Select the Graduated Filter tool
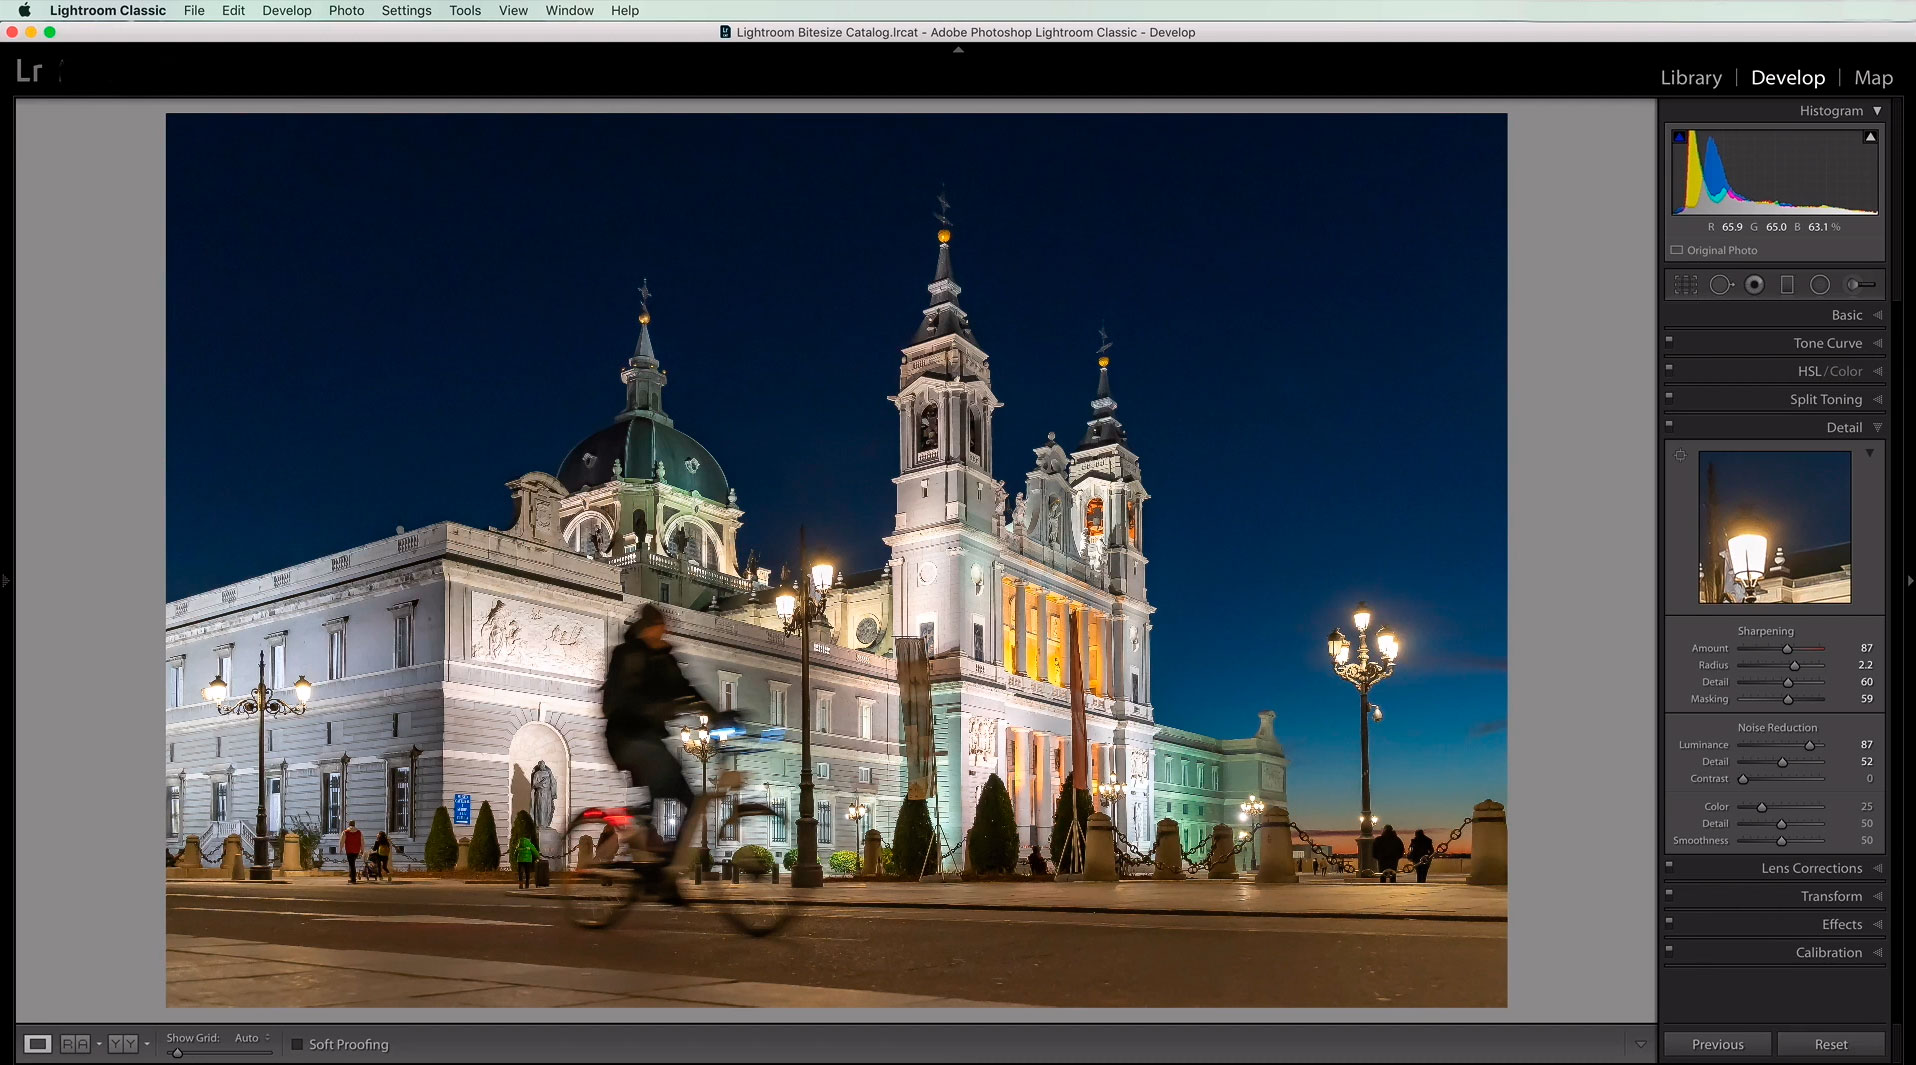Screen dimensions: 1916x1065 [1787, 285]
